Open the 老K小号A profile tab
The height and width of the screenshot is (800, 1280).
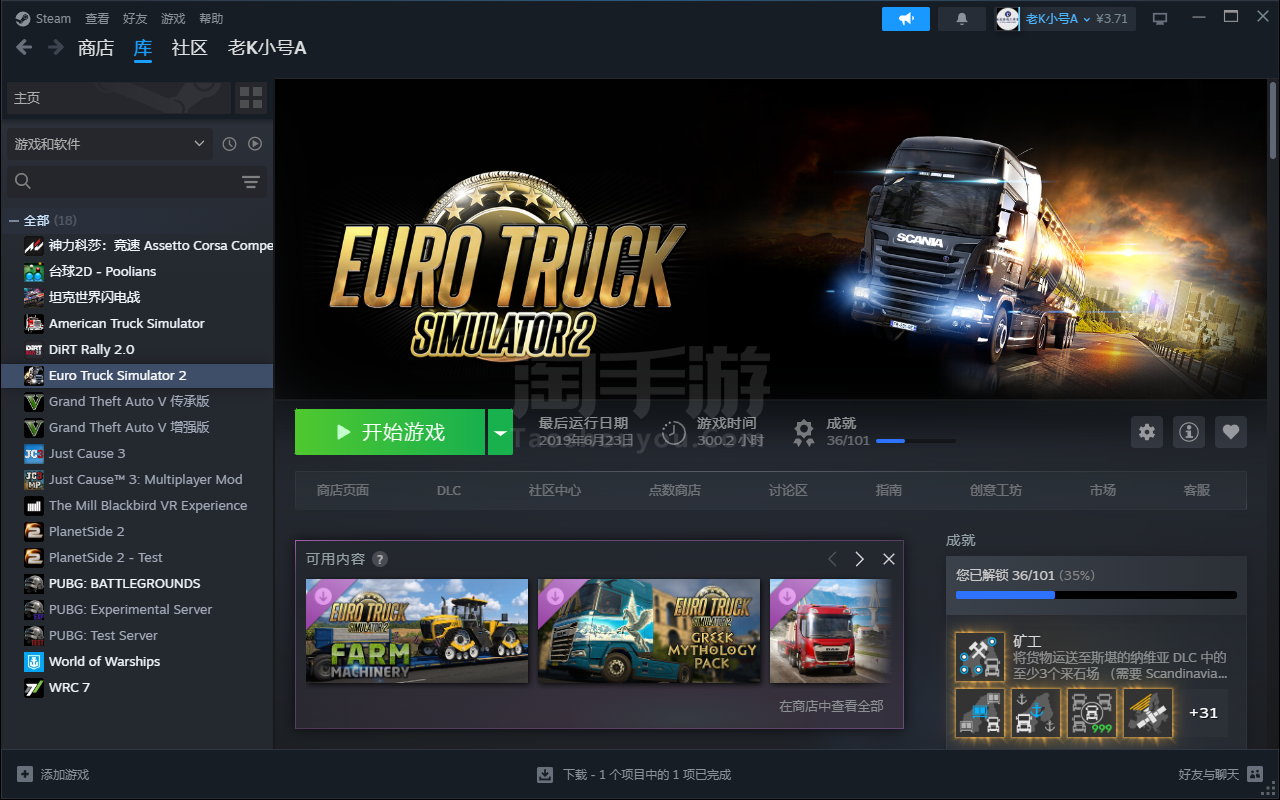pos(267,48)
